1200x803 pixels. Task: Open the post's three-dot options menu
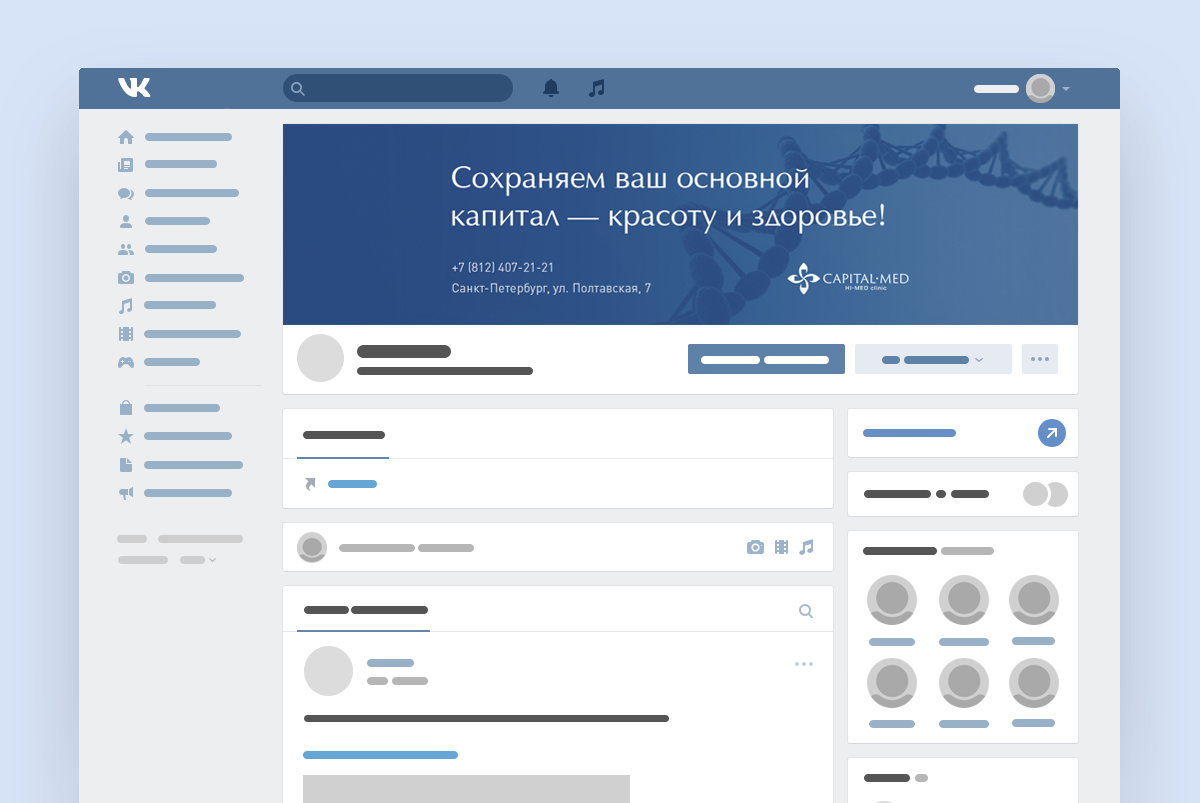click(x=804, y=663)
